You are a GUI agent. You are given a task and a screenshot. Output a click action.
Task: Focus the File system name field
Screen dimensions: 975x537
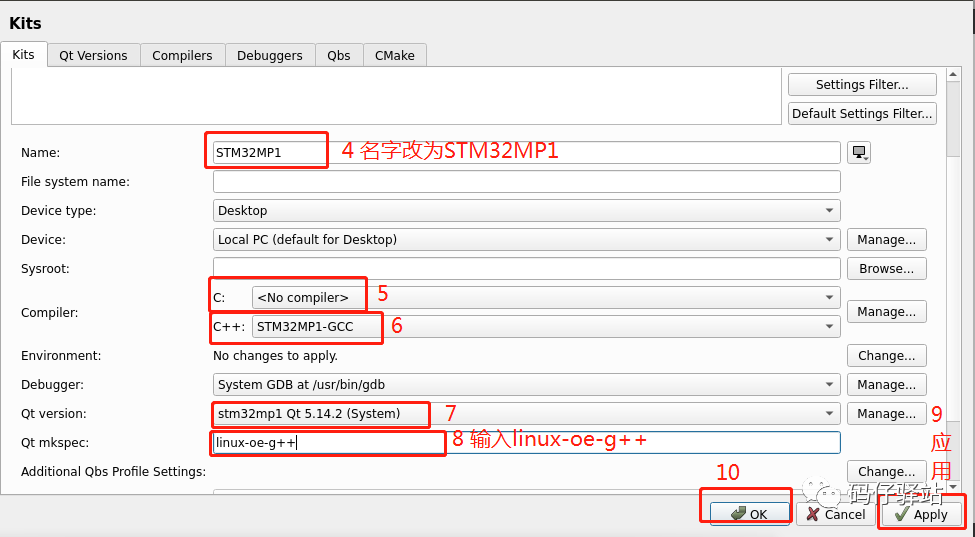point(527,181)
